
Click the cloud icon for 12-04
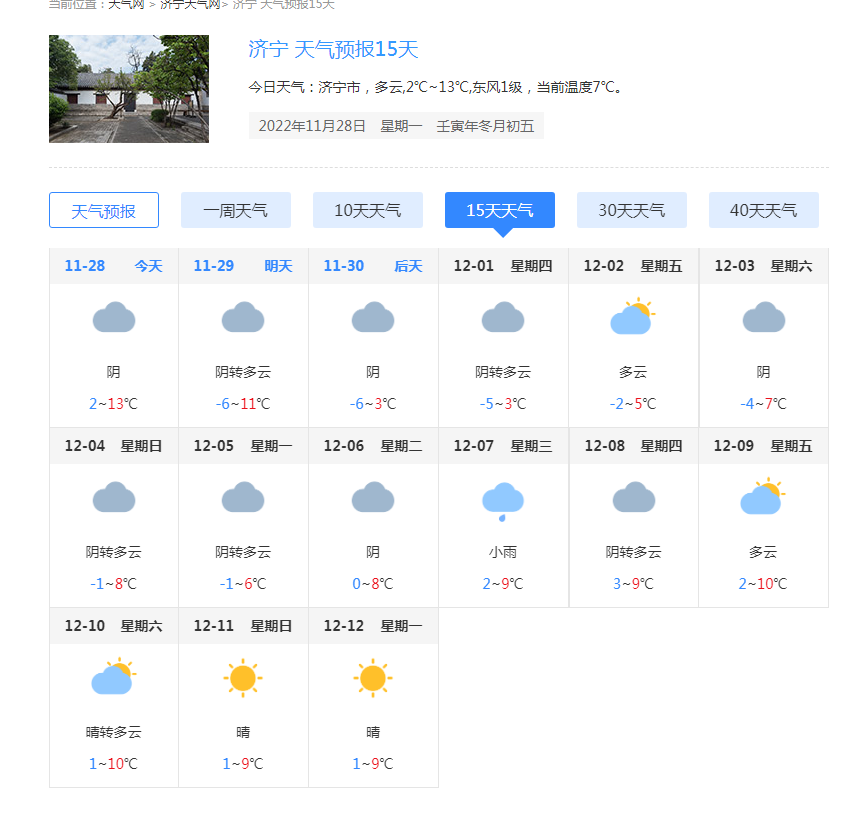click(114, 497)
